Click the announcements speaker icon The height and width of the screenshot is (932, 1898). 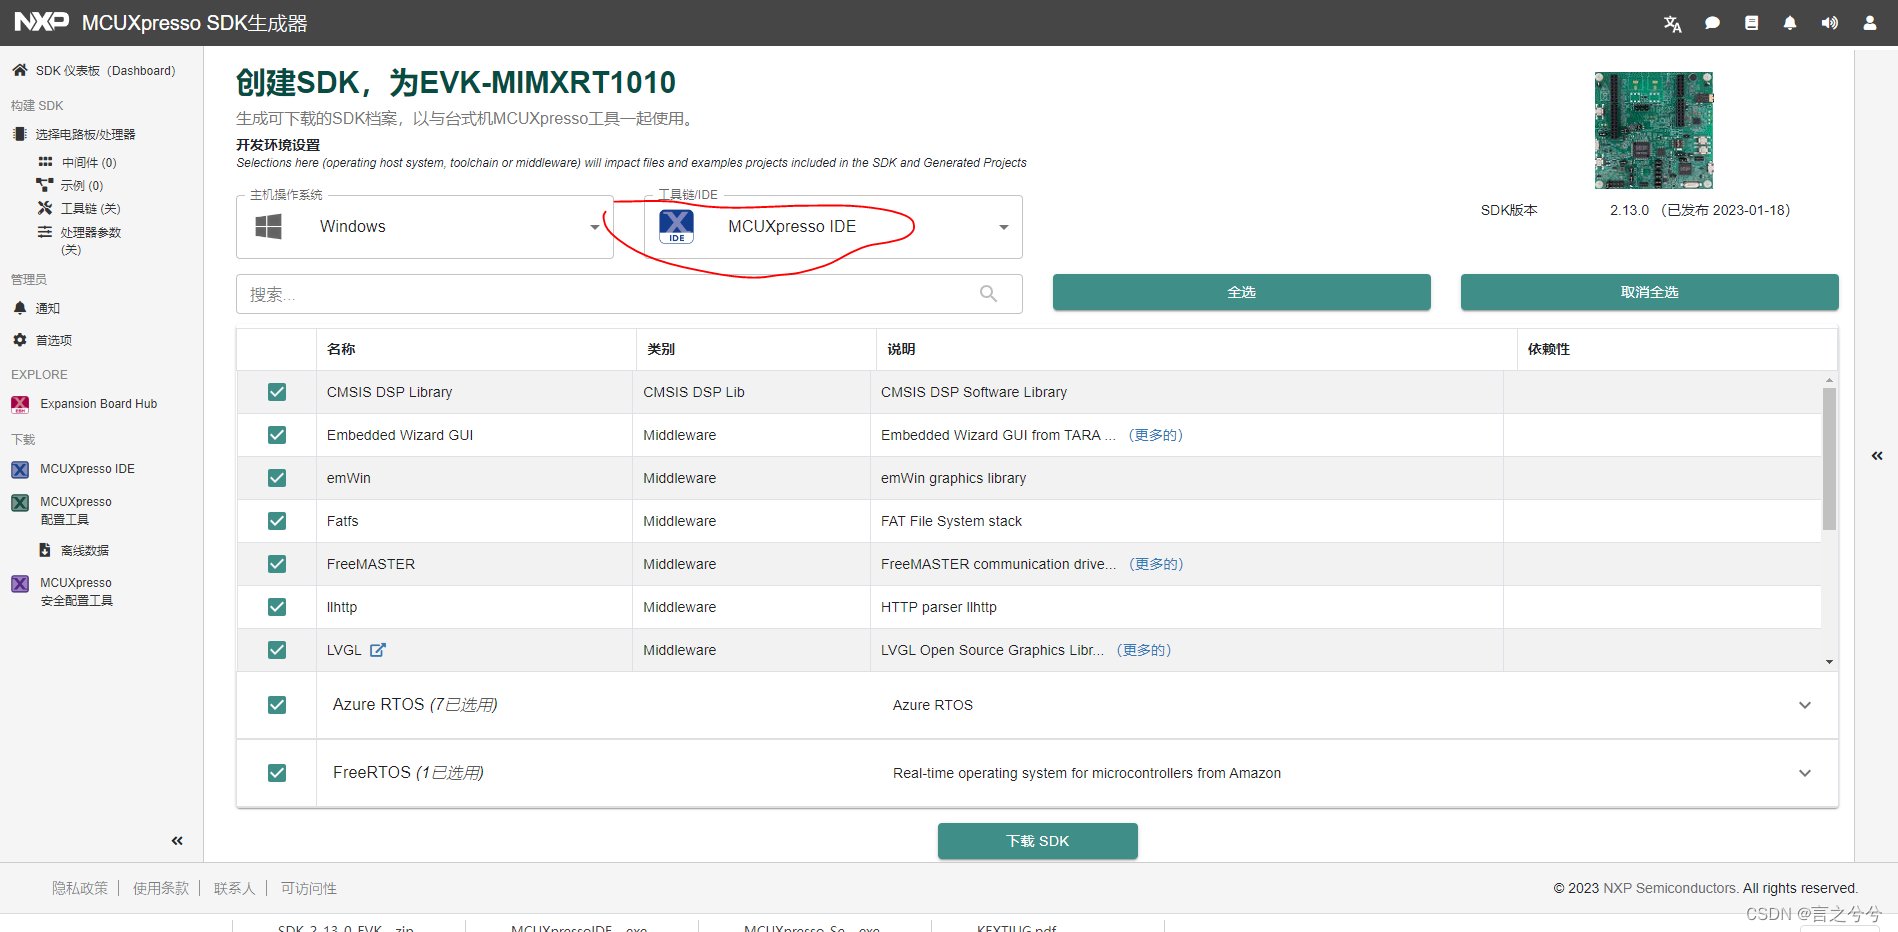click(x=1829, y=23)
